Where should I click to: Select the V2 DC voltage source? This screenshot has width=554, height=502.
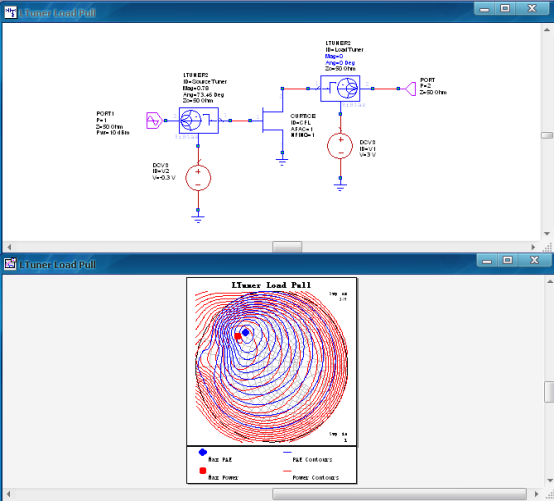(198, 178)
